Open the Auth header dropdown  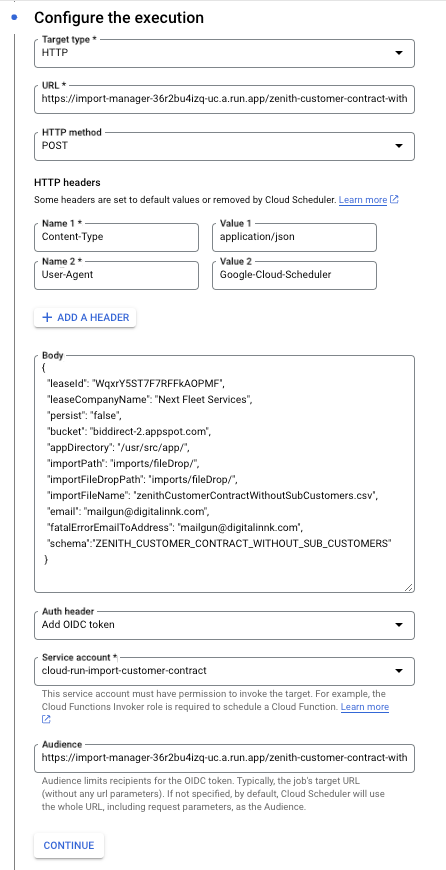click(224, 625)
